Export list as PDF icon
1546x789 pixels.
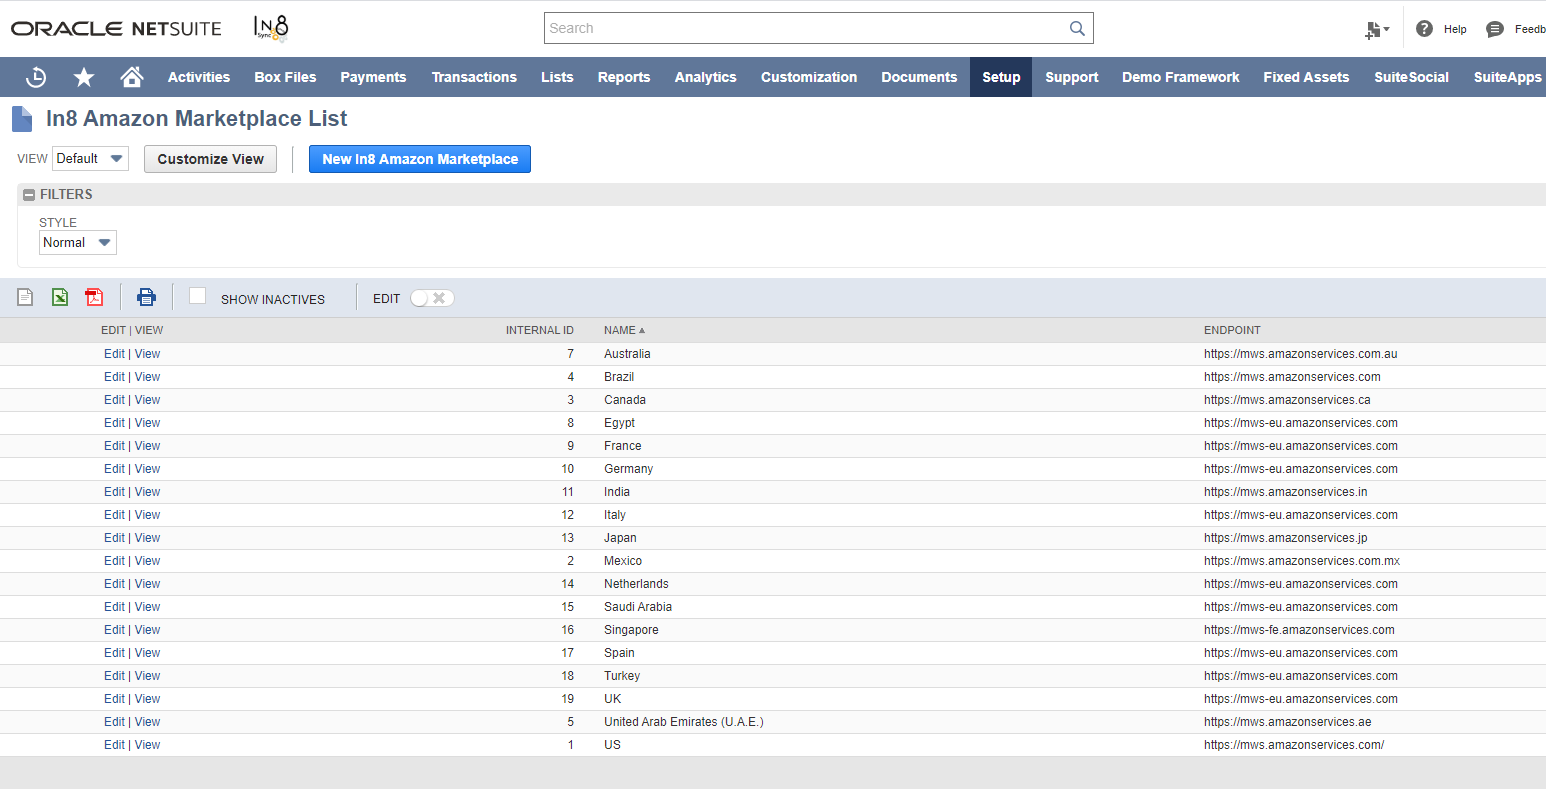[x=94, y=297]
